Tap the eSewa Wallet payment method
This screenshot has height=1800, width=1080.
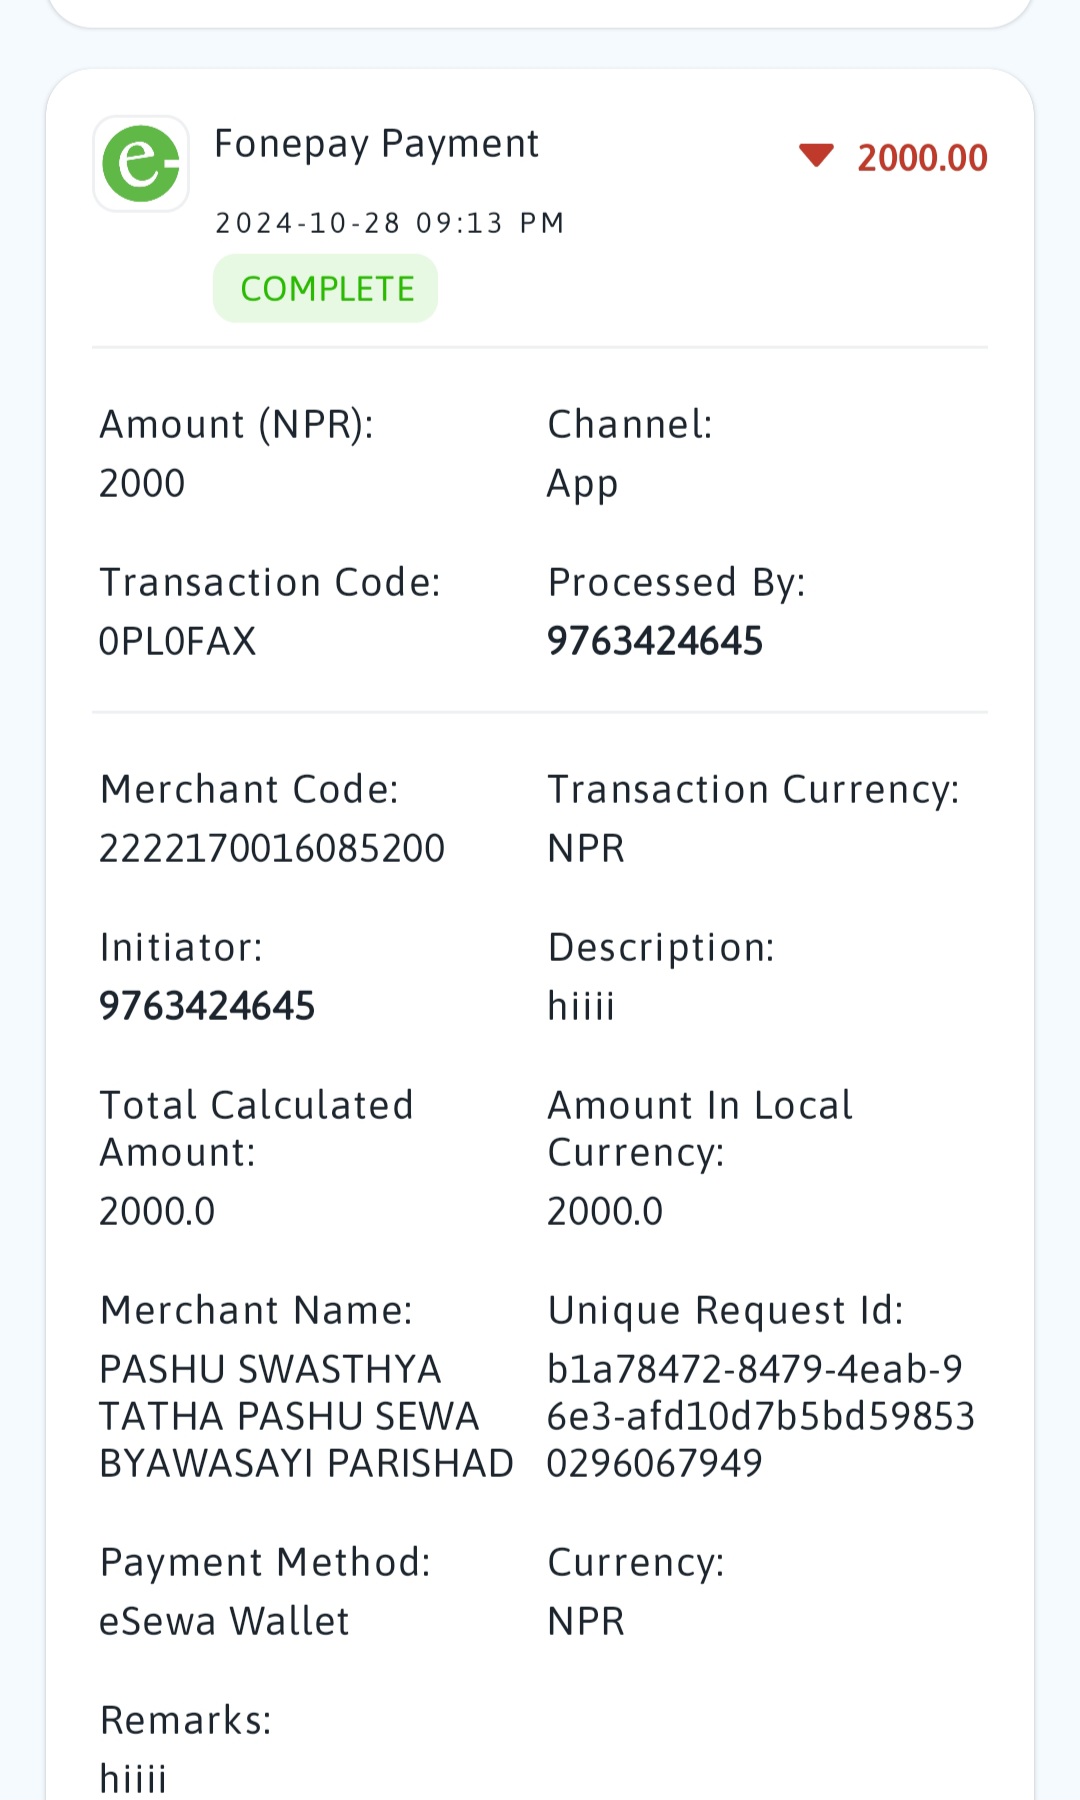point(224,1621)
